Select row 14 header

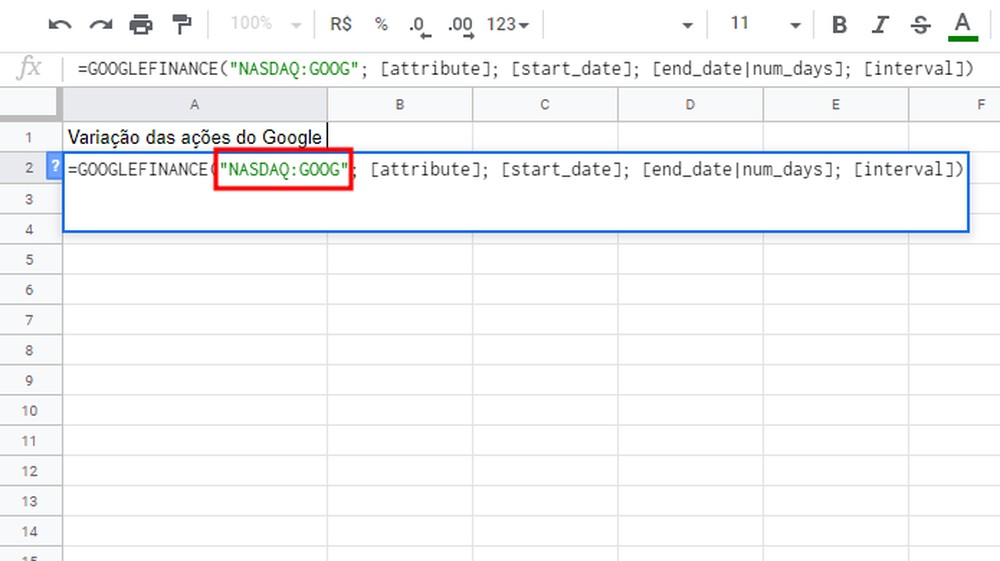[29, 532]
